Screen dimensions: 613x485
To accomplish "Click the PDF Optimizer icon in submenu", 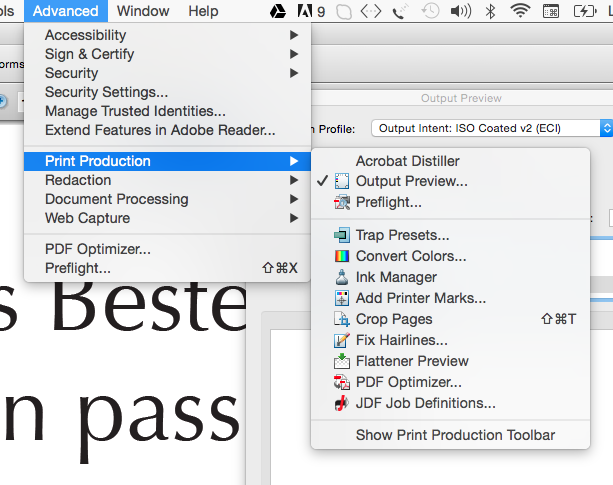I will pos(342,382).
